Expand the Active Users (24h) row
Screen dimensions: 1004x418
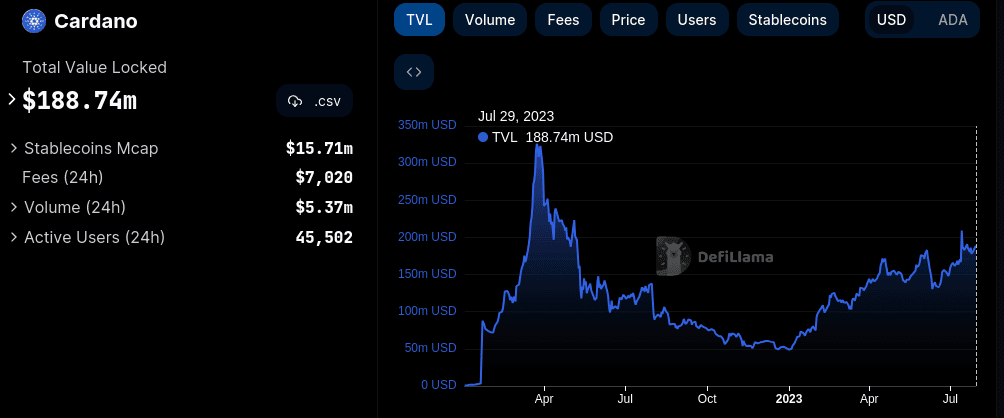point(14,237)
